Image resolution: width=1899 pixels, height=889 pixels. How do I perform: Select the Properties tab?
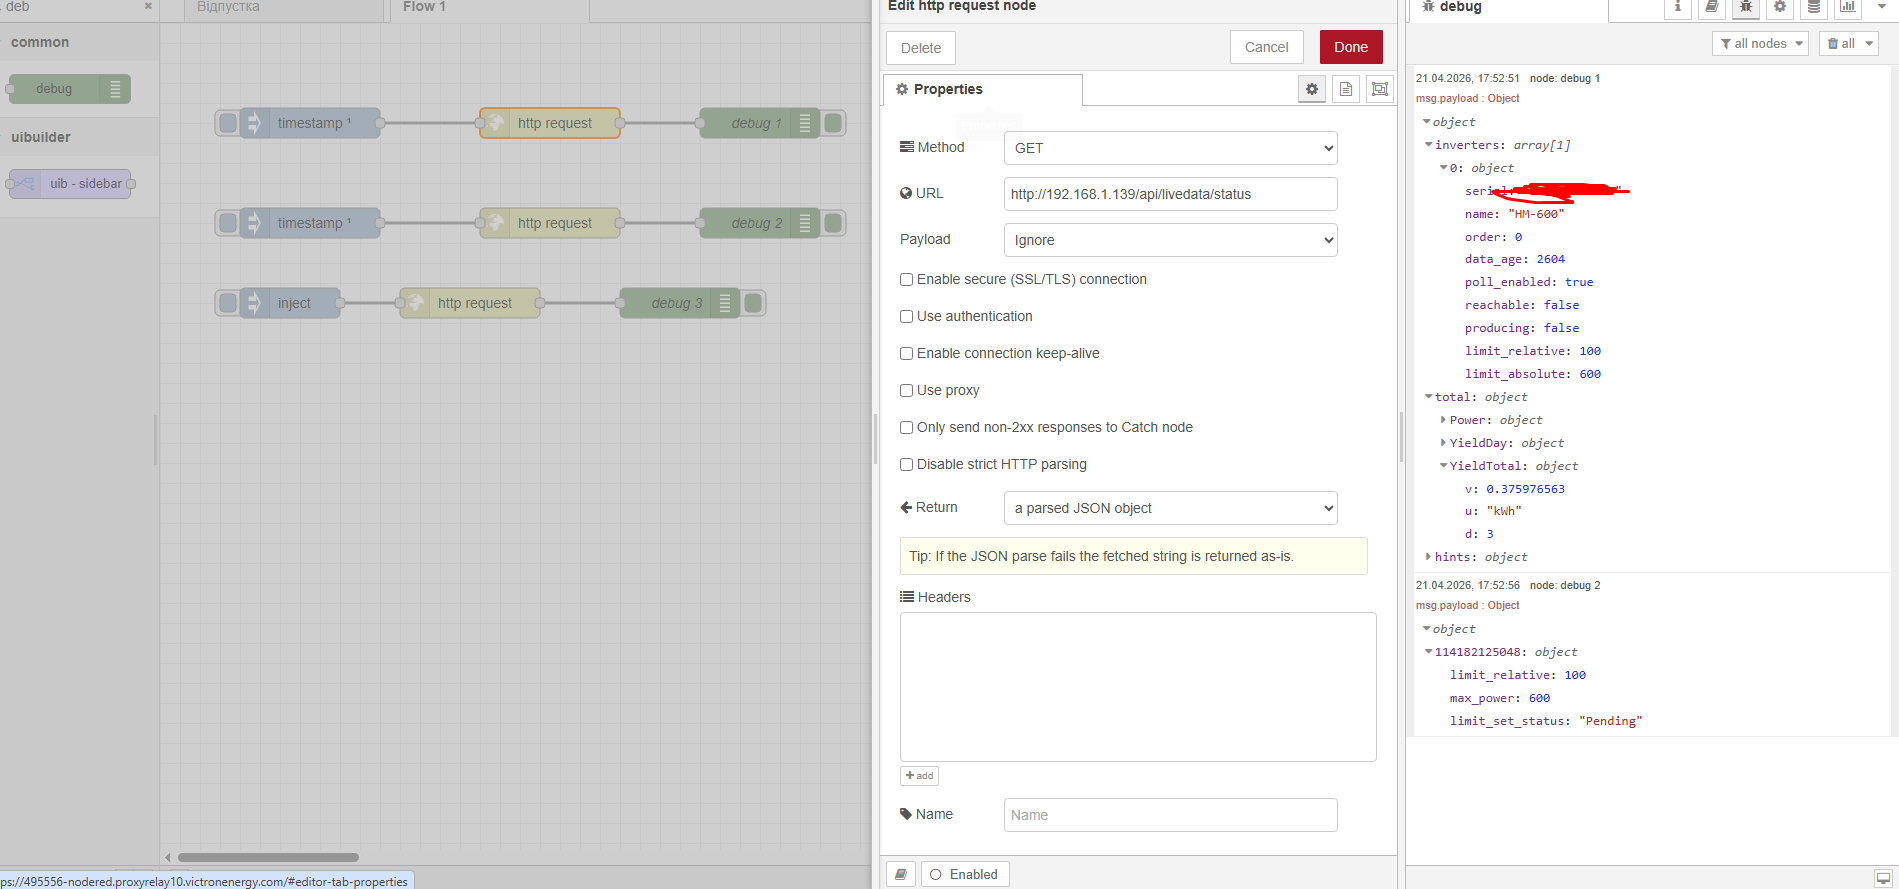981,89
